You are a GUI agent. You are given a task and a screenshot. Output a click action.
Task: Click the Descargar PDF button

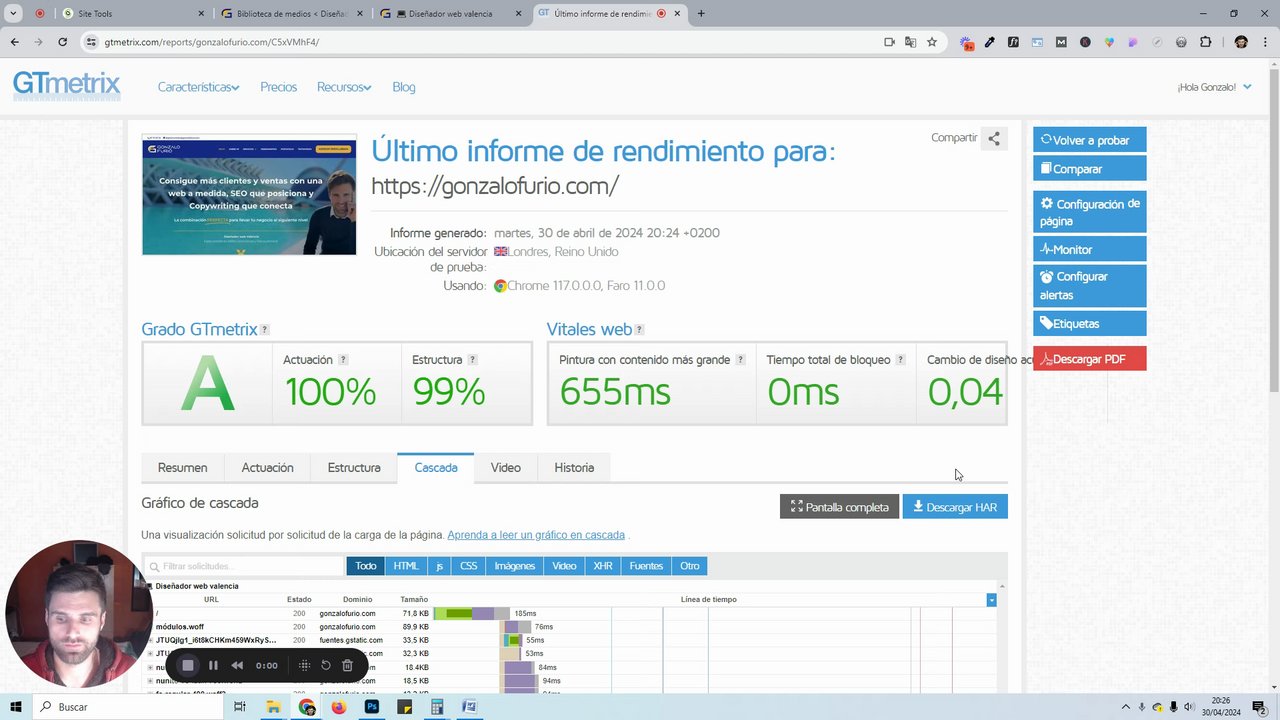pos(1090,359)
